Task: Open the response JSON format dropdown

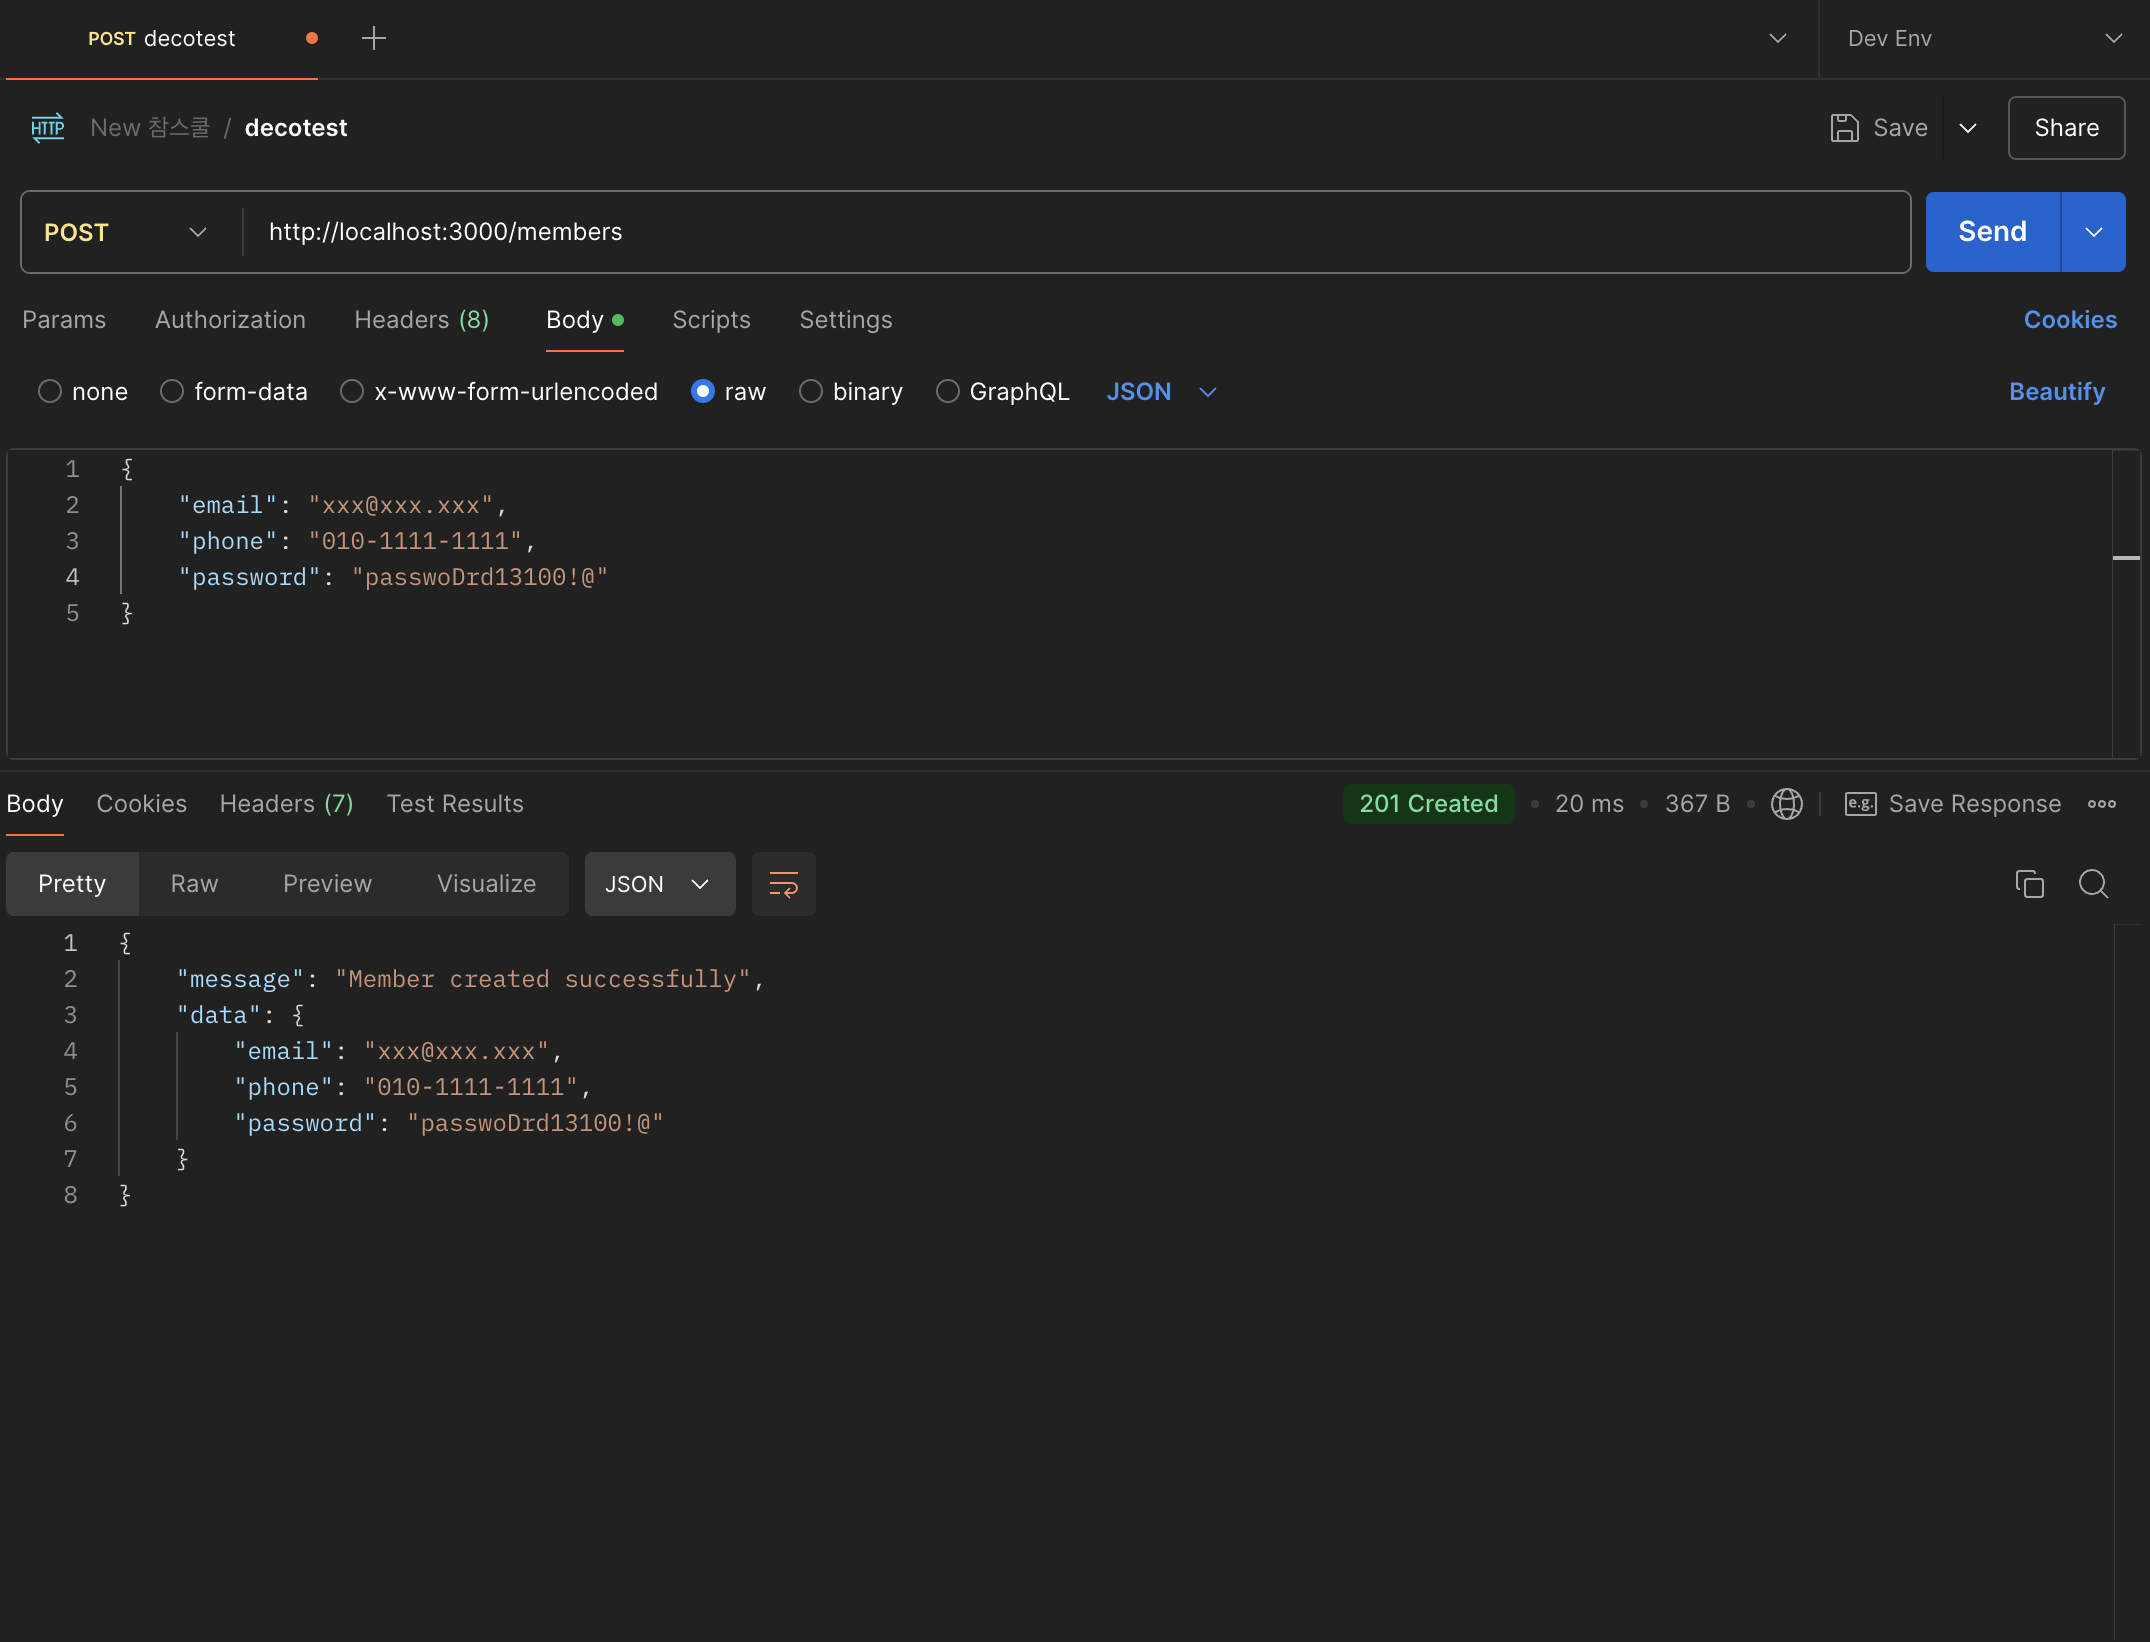Action: click(x=659, y=884)
